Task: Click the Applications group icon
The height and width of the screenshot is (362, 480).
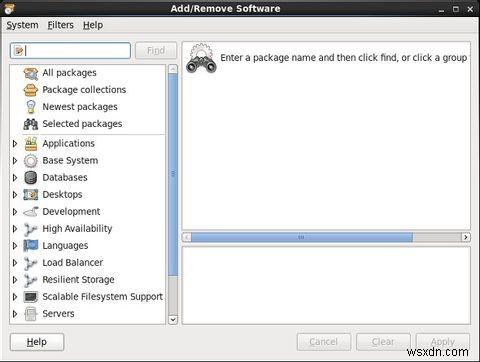Action: click(31, 144)
